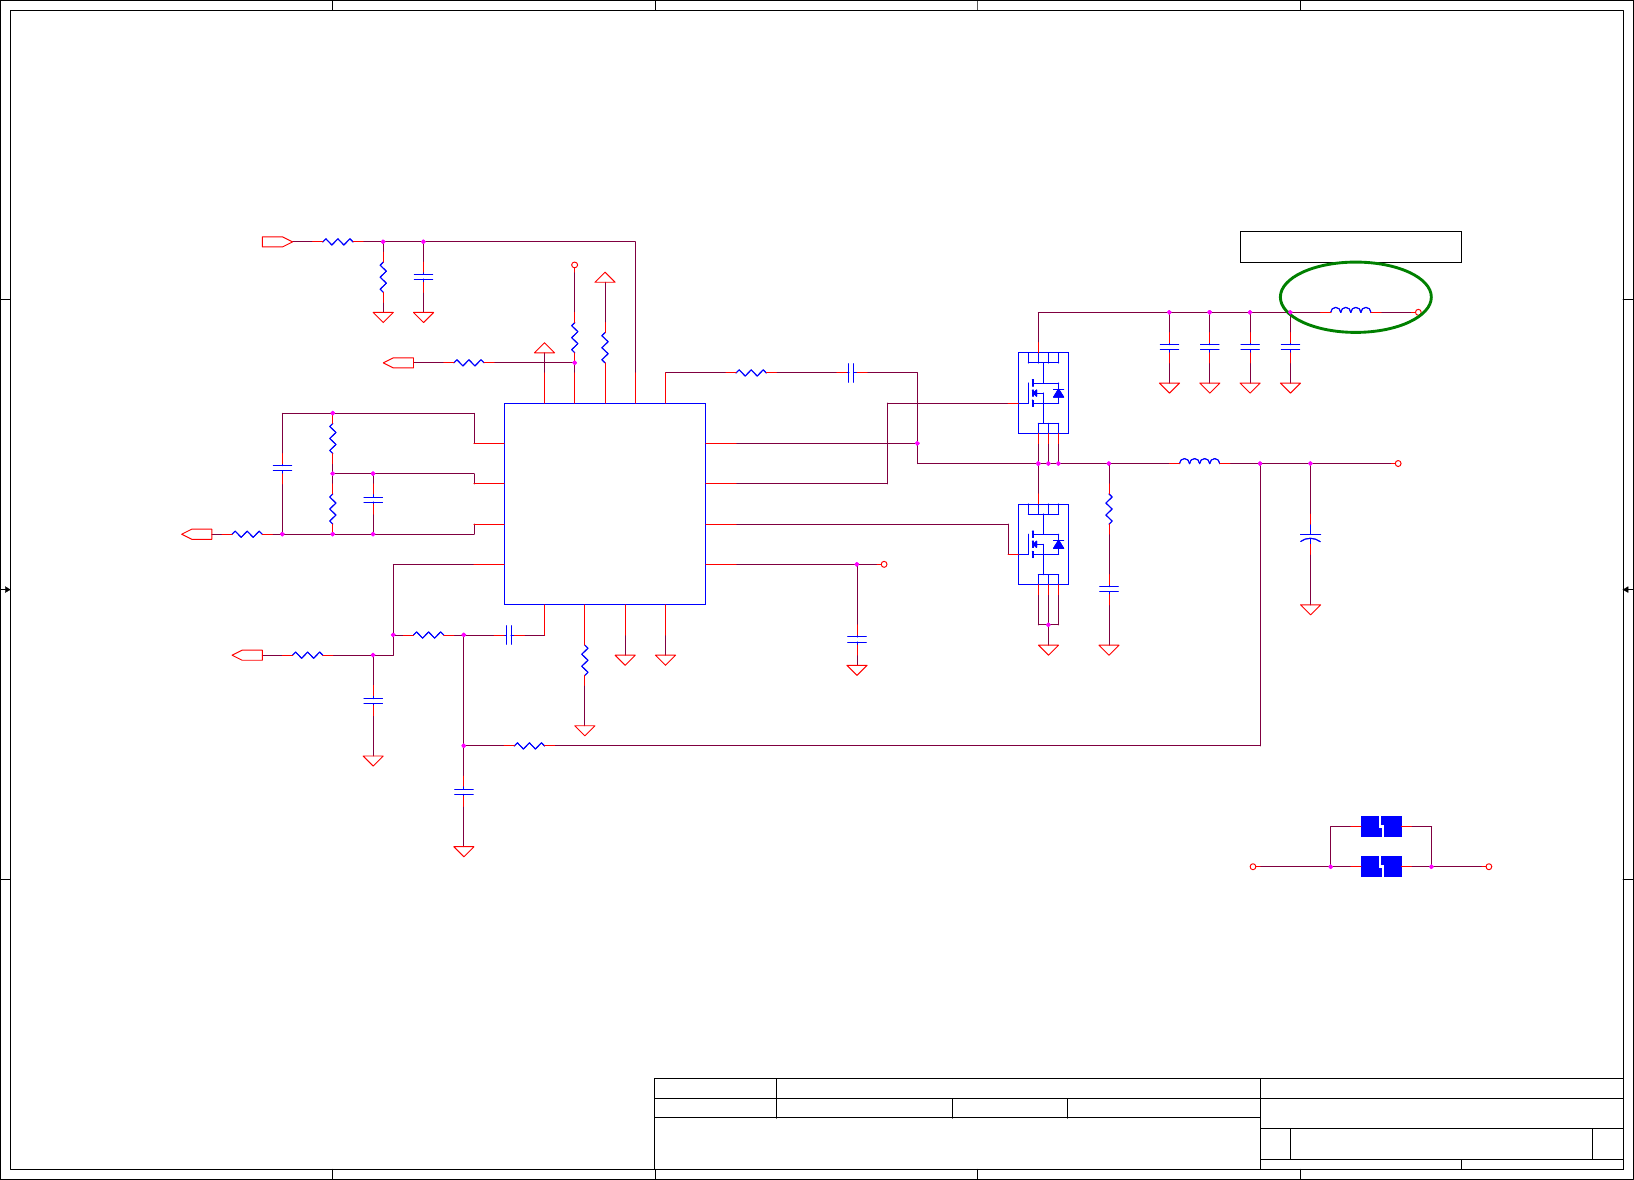Screen dimensions: 1634x1180
Task: Select the upper blue jumper pad
Action: pyautogui.click(x=1381, y=826)
